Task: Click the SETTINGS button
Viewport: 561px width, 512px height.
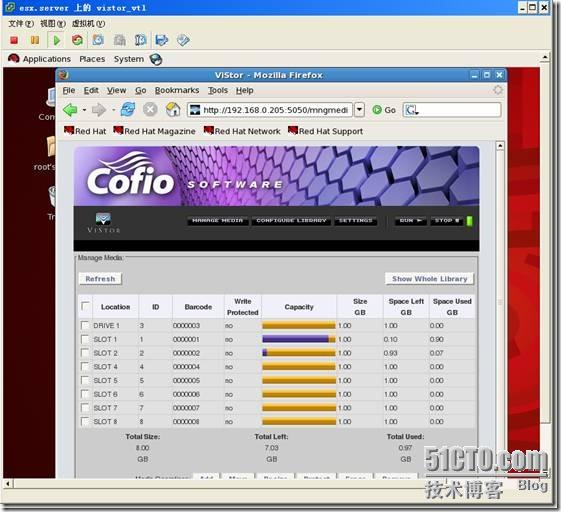Action: pyautogui.click(x=355, y=221)
